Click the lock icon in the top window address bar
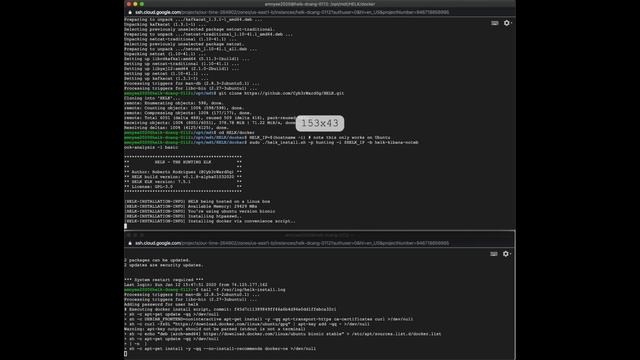This screenshot has width=640, height=360. (130, 12)
